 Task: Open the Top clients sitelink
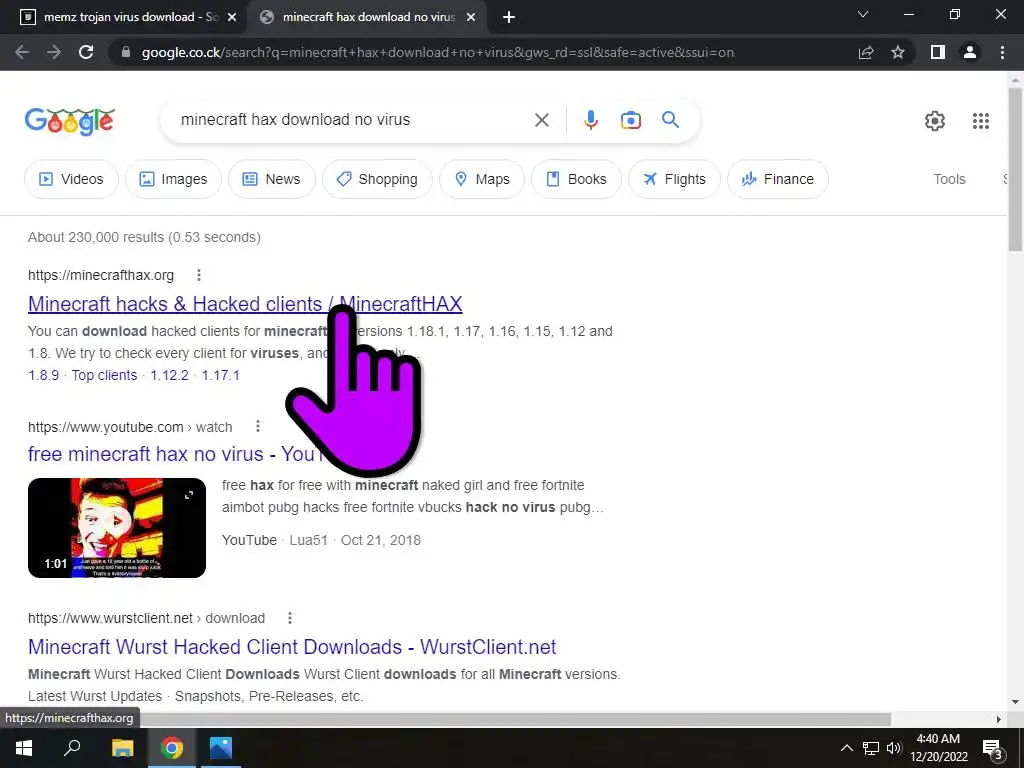pyautogui.click(x=104, y=376)
